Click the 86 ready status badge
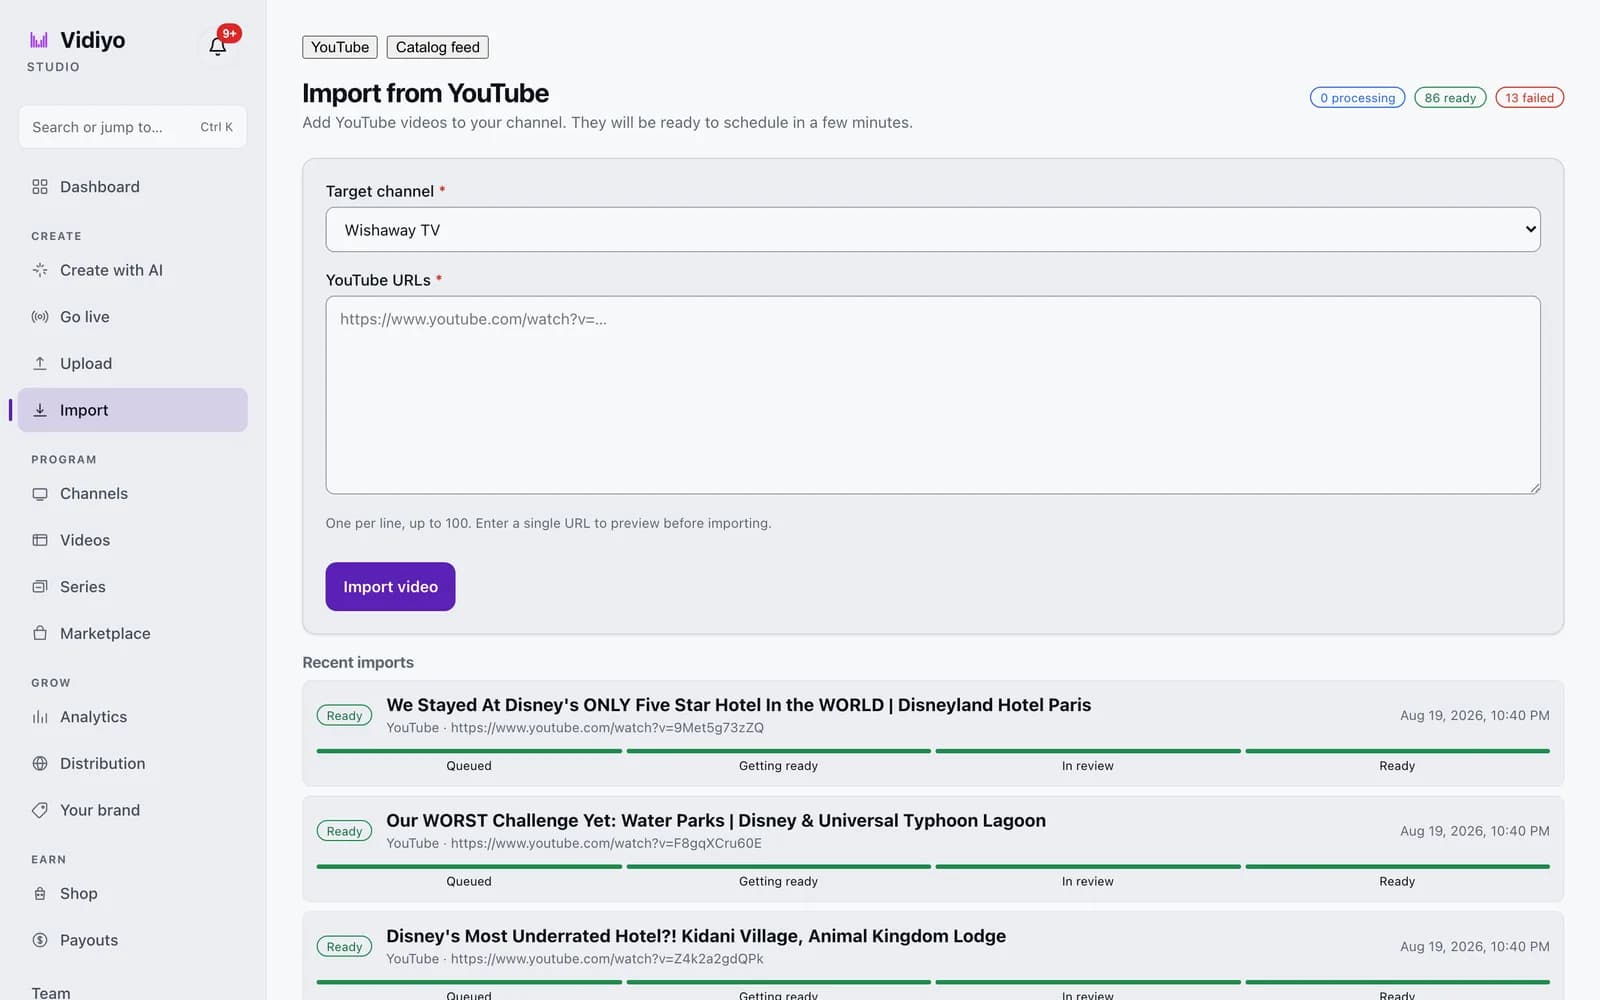The width and height of the screenshot is (1600, 1000). click(x=1450, y=98)
